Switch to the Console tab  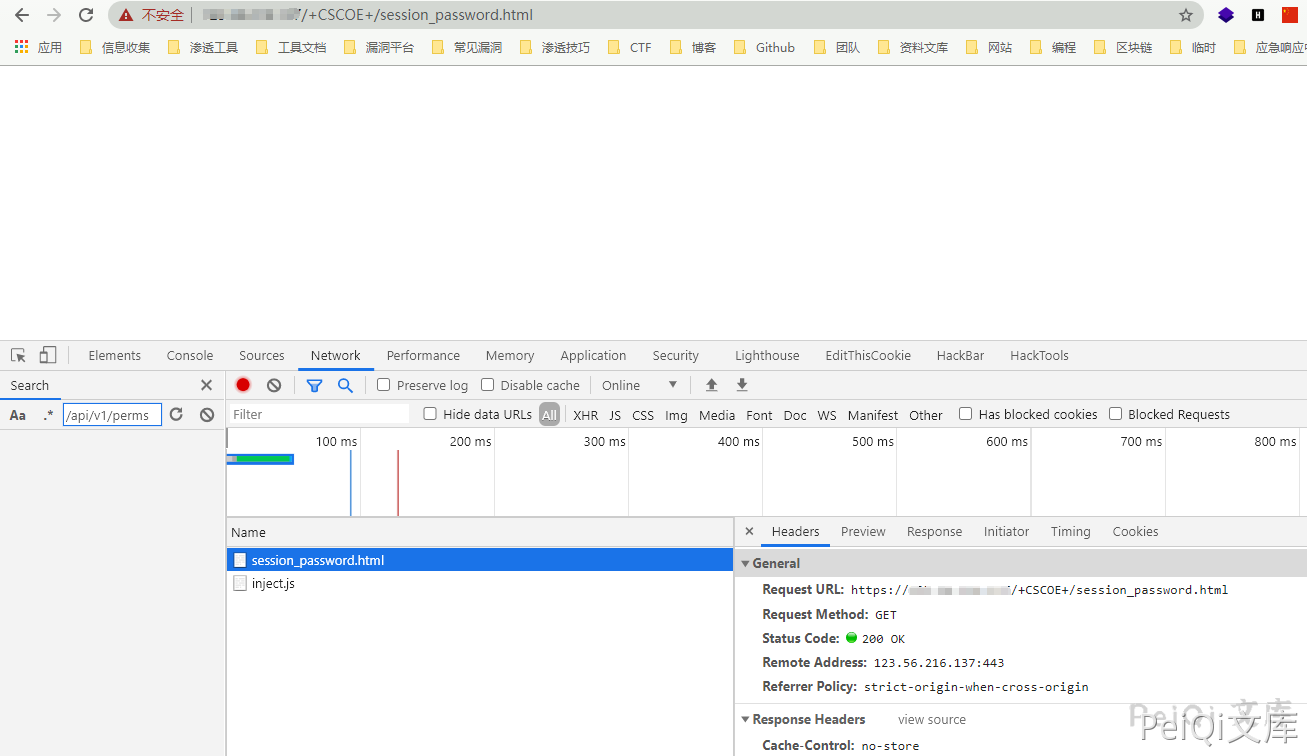190,355
